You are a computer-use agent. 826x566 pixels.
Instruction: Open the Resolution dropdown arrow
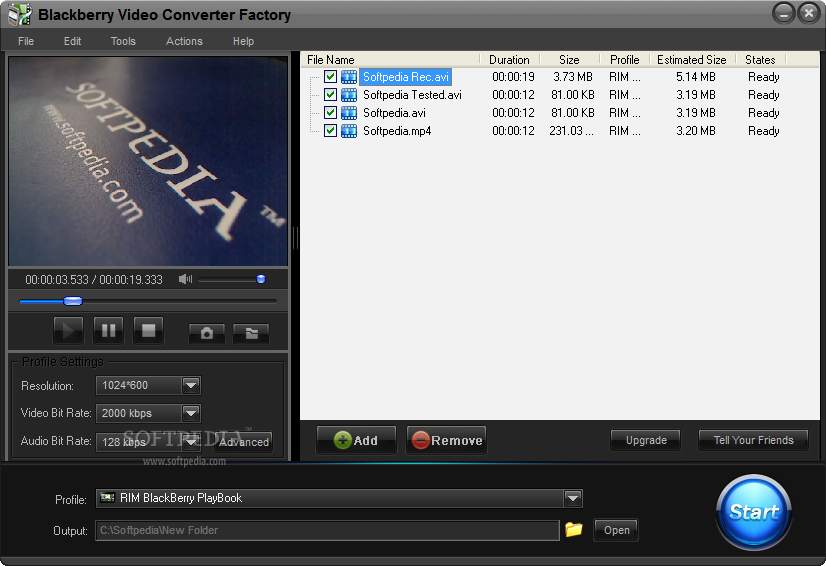point(191,385)
